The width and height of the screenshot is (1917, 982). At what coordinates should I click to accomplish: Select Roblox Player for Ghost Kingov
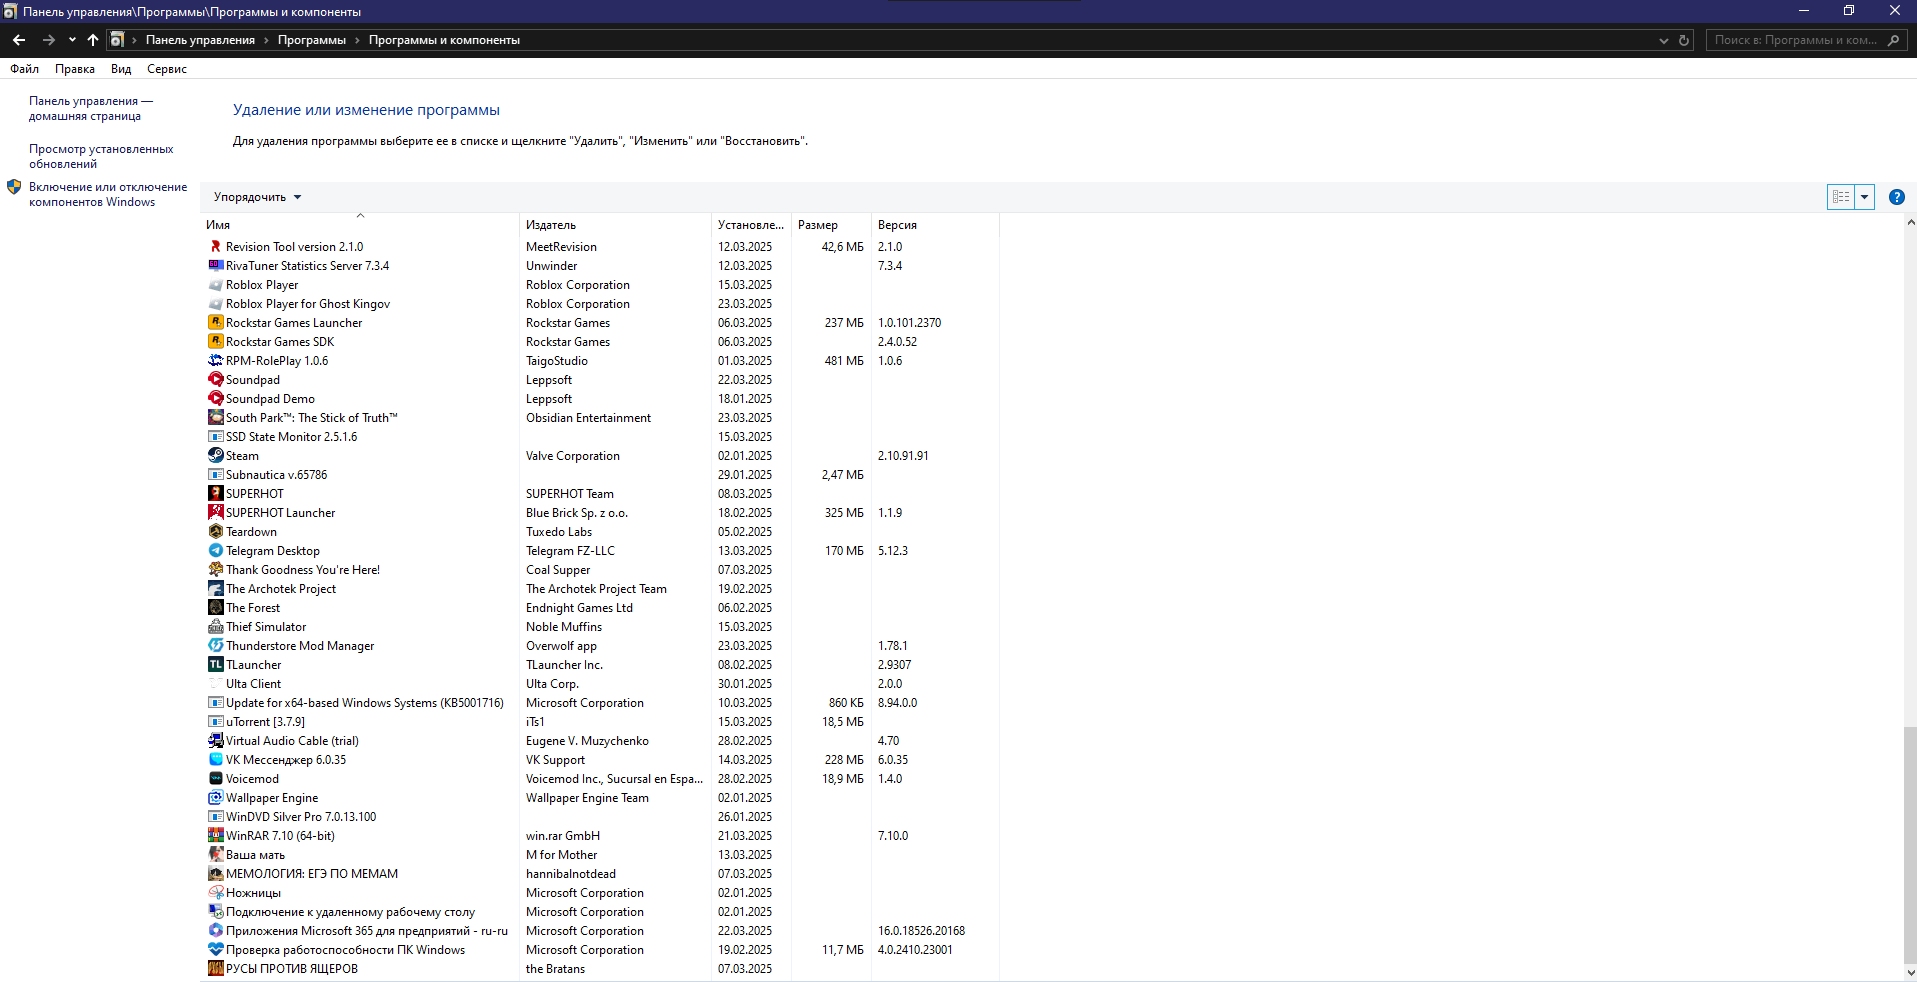pyautogui.click(x=600, y=303)
